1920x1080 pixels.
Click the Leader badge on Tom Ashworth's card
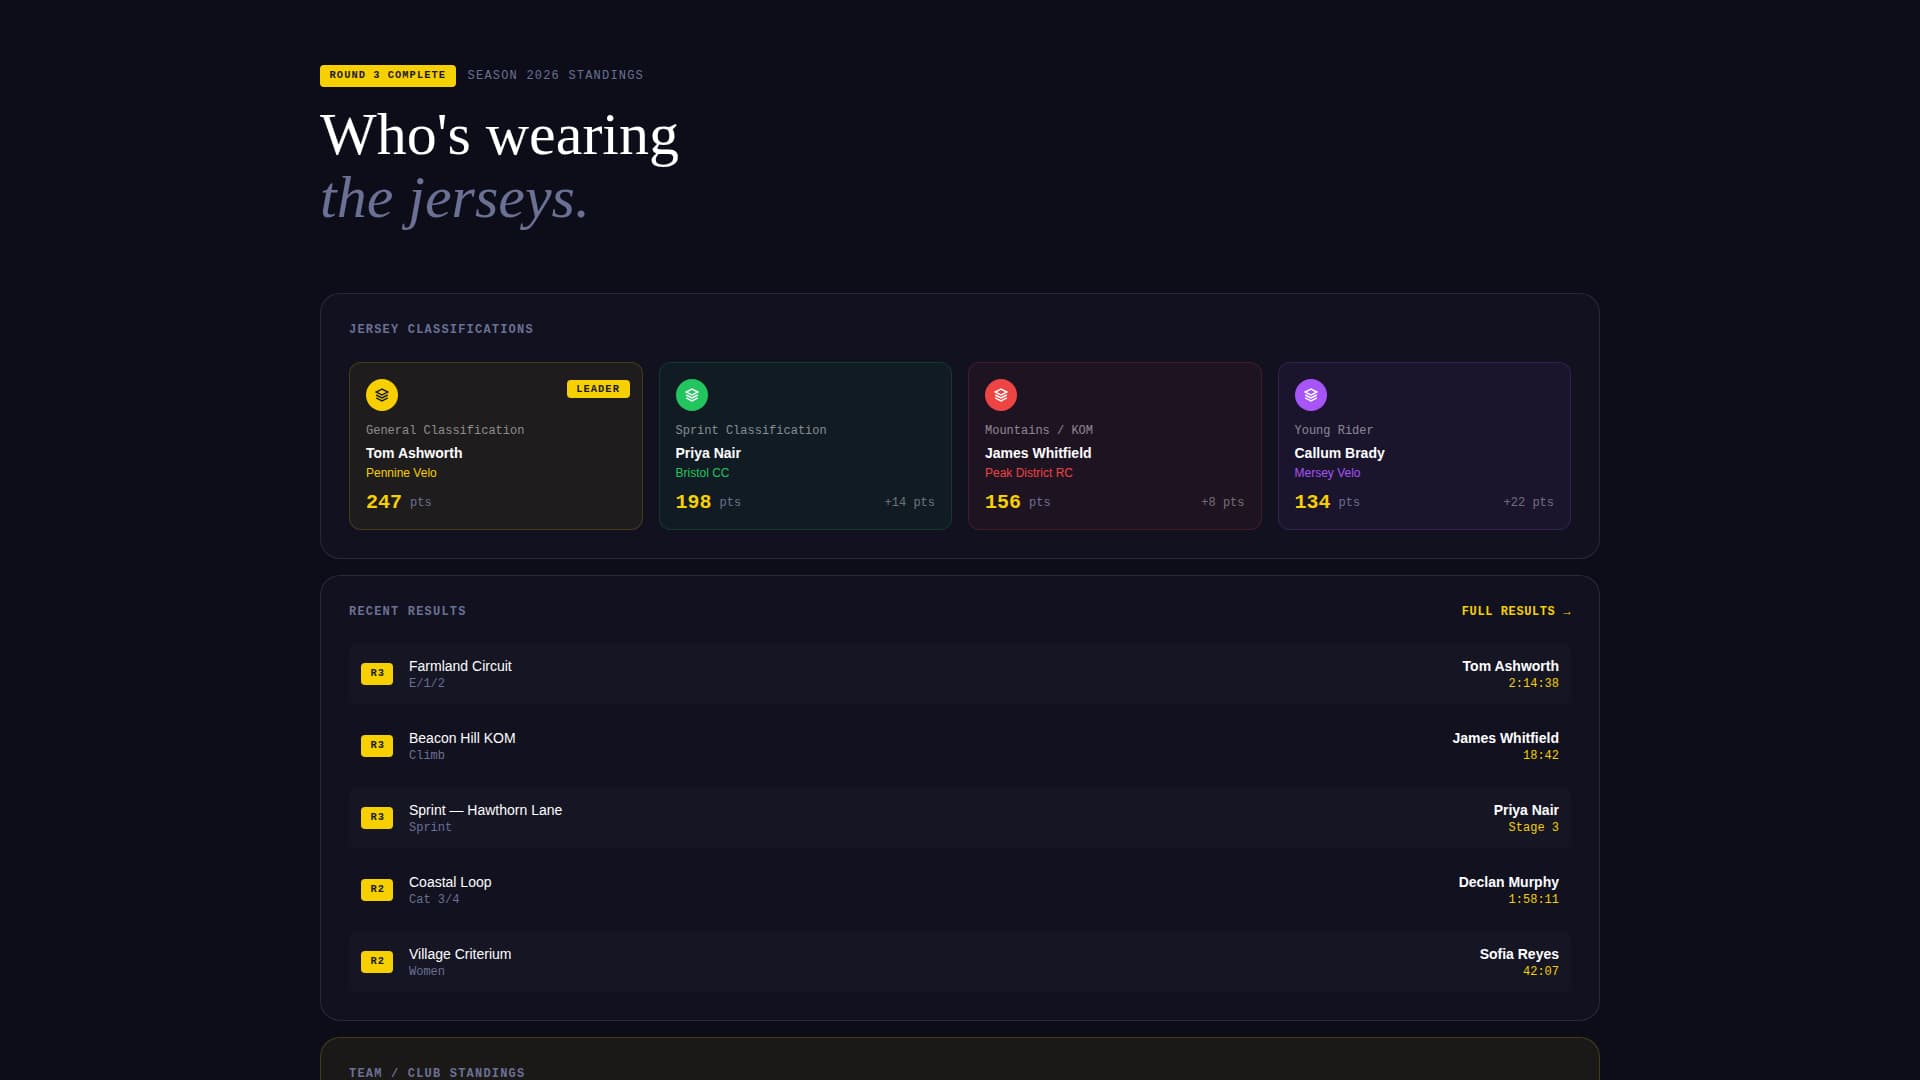[598, 389]
